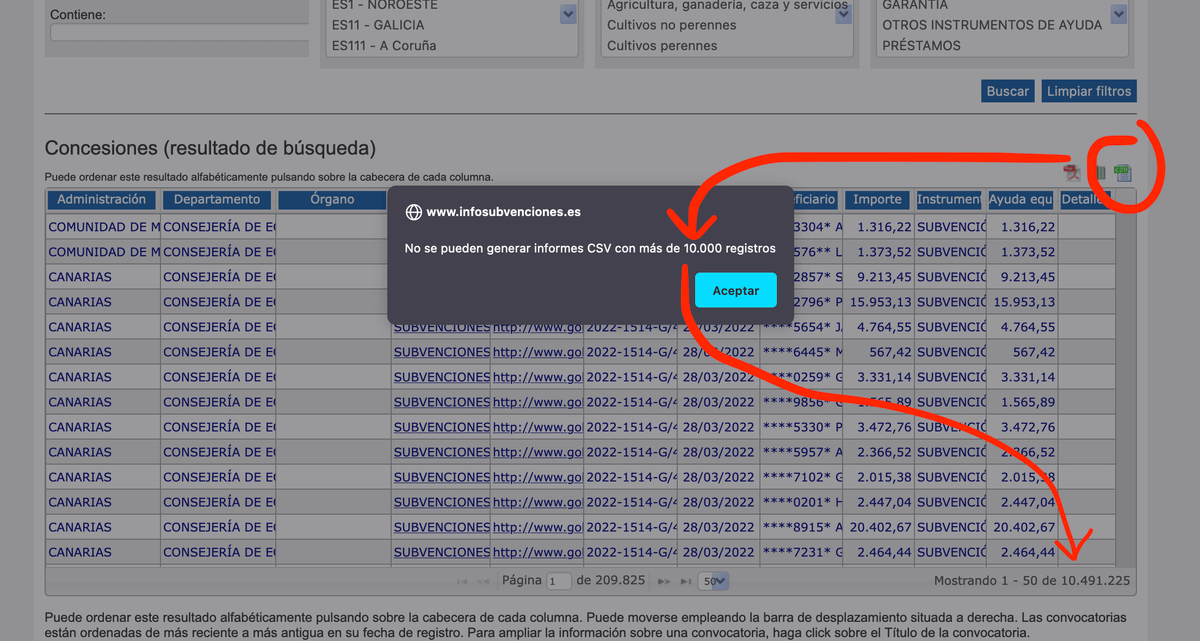Export results as PDF icon

[x=1071, y=173]
